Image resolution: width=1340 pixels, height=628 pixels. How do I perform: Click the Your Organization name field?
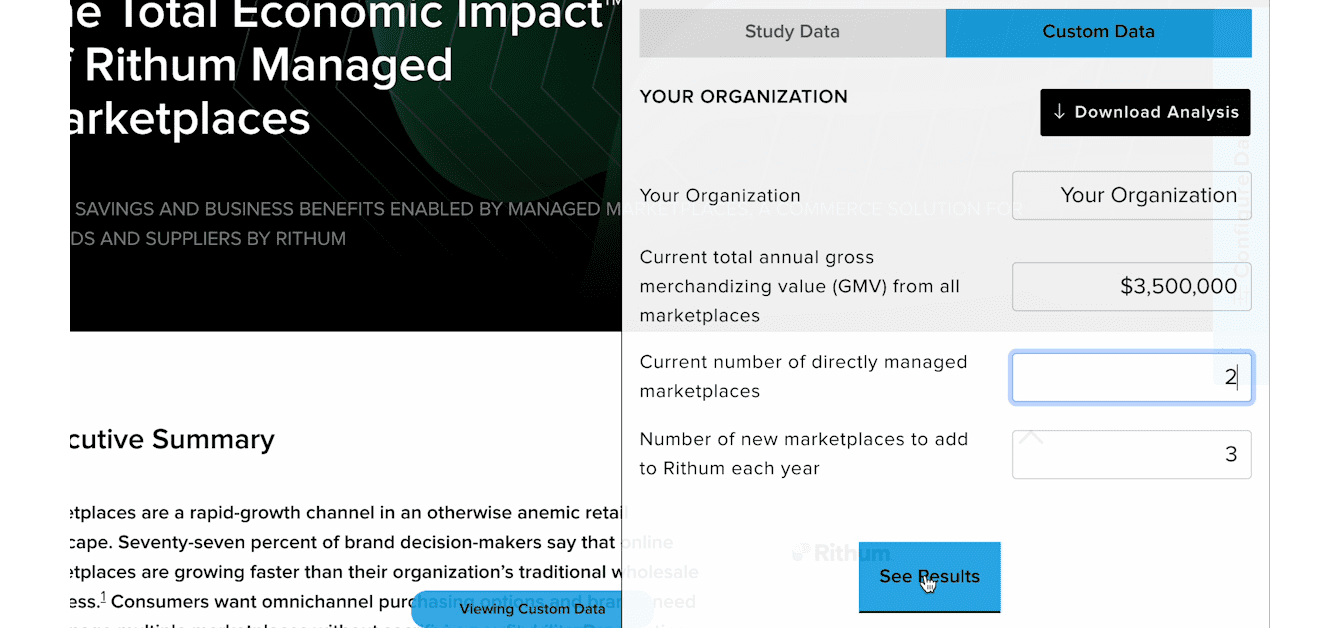1131,195
